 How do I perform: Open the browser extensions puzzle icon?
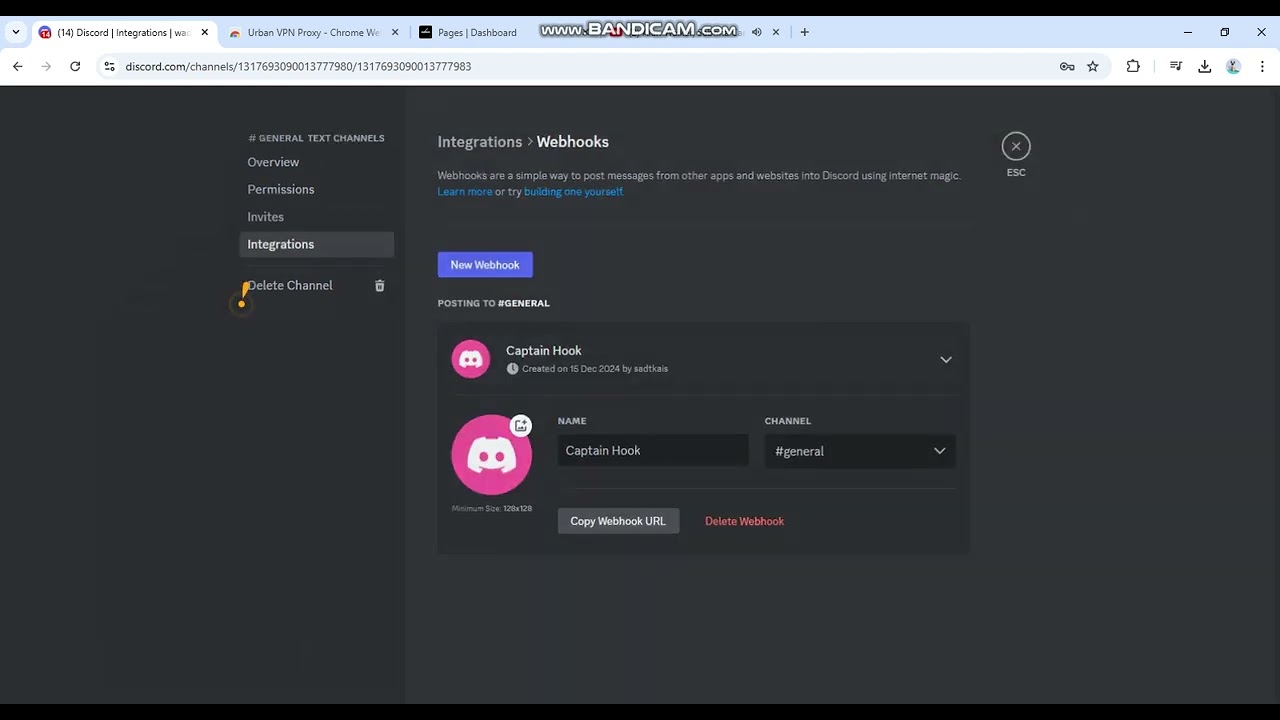pyautogui.click(x=1133, y=66)
